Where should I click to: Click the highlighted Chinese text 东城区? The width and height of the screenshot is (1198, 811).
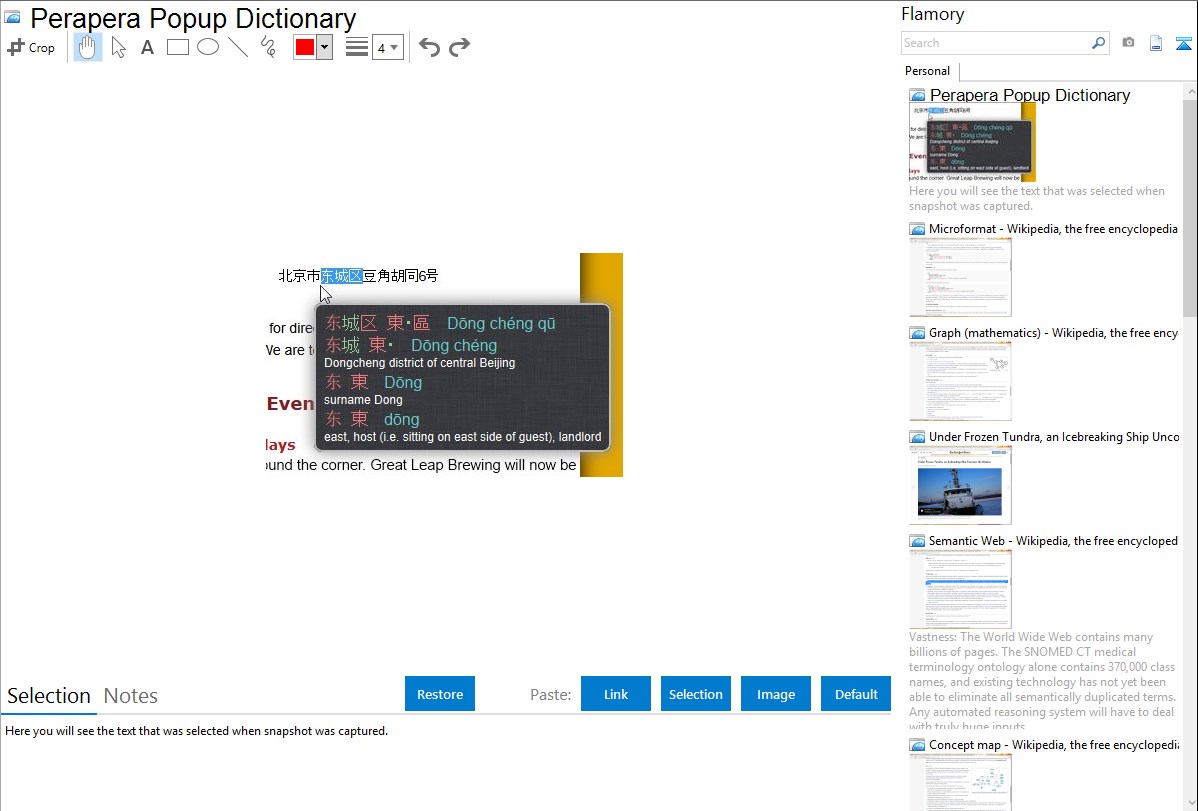tap(342, 275)
